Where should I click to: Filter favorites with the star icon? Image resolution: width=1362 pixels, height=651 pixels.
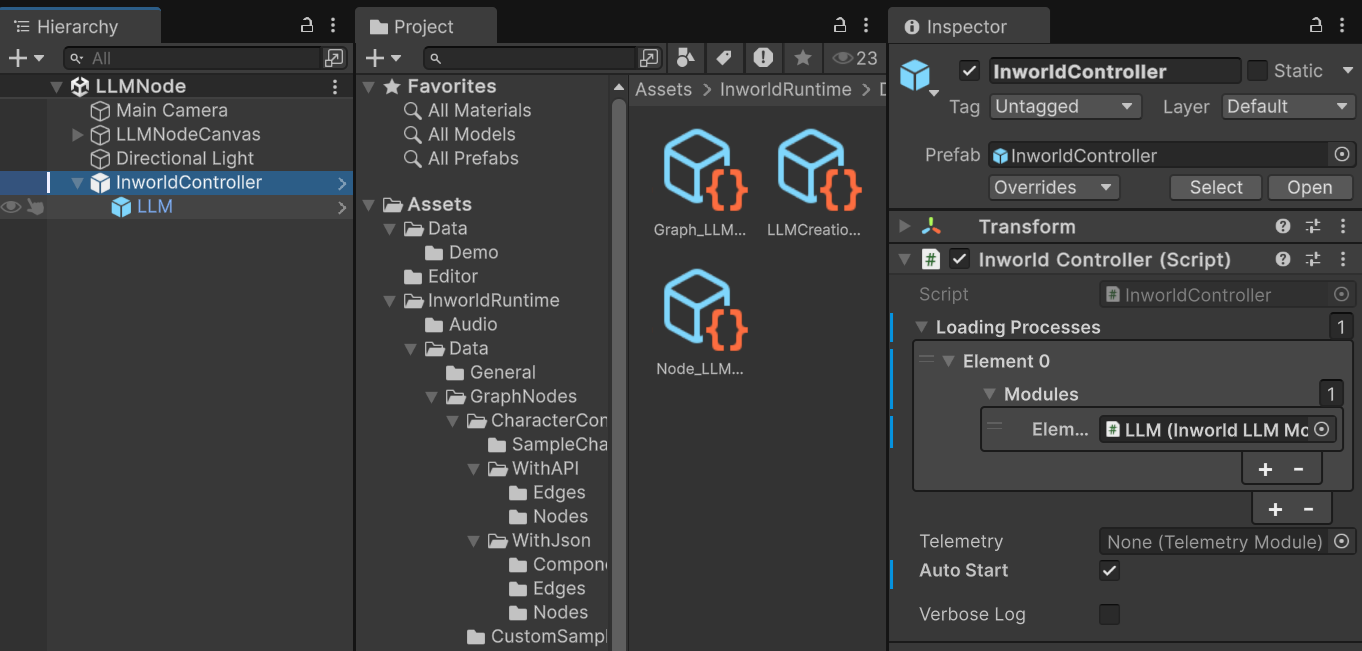click(x=803, y=57)
